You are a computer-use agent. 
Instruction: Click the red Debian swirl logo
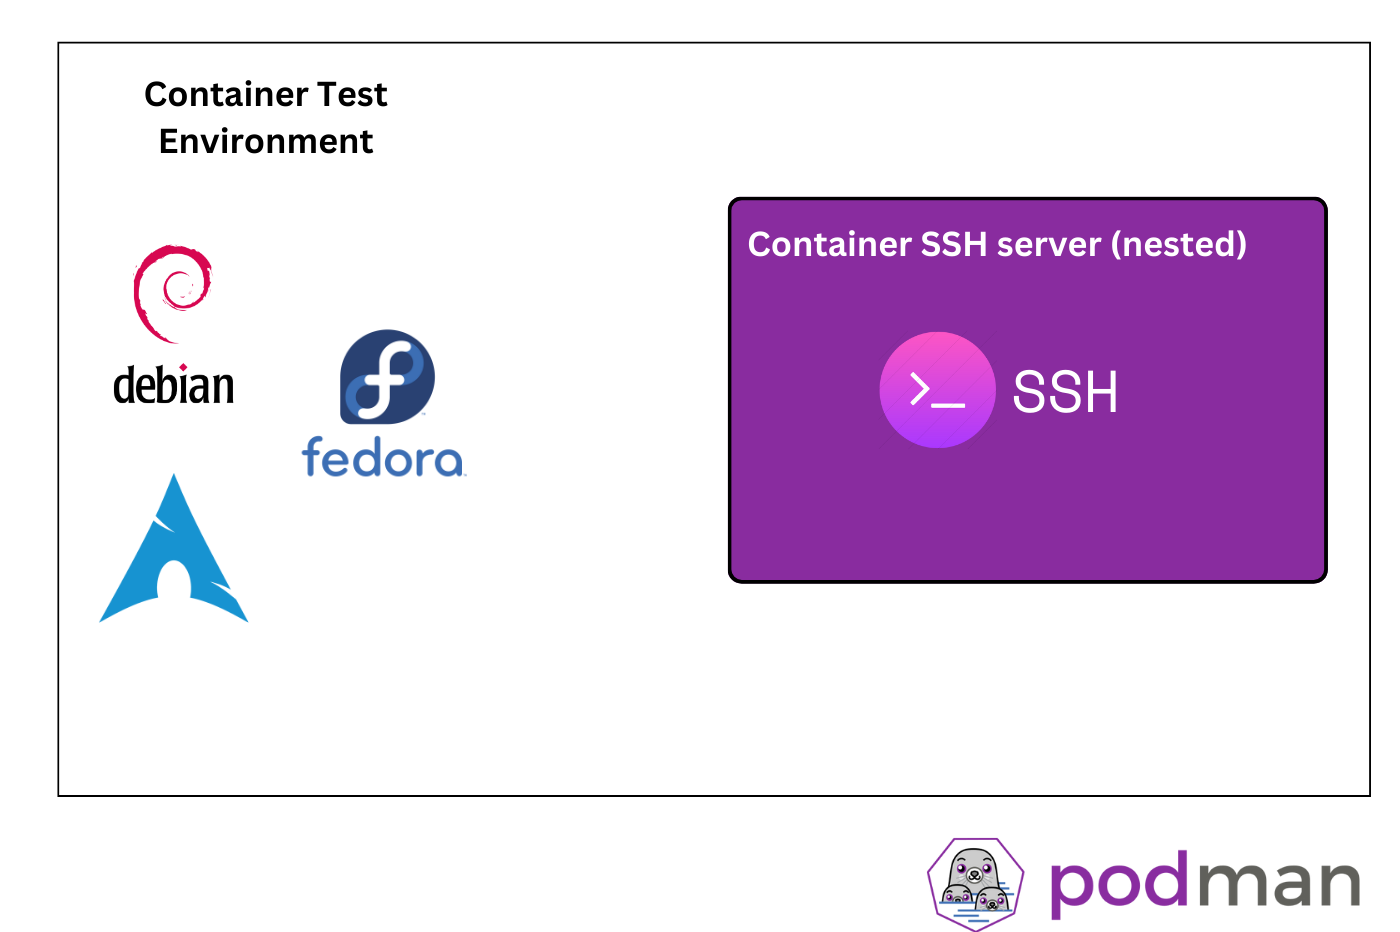coord(173,293)
